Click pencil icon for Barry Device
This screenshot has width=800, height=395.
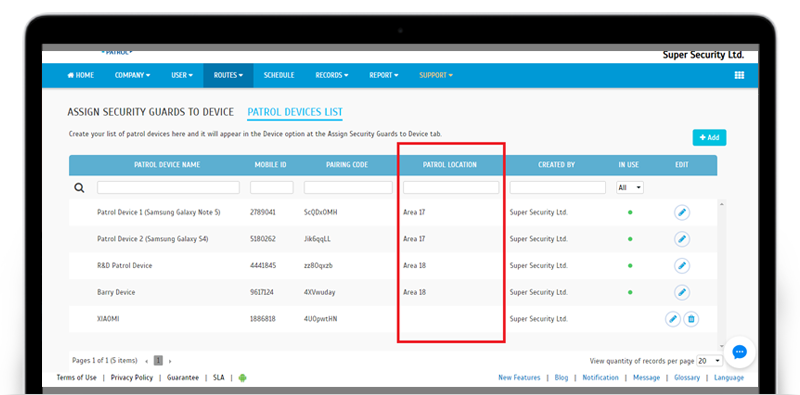click(x=682, y=292)
